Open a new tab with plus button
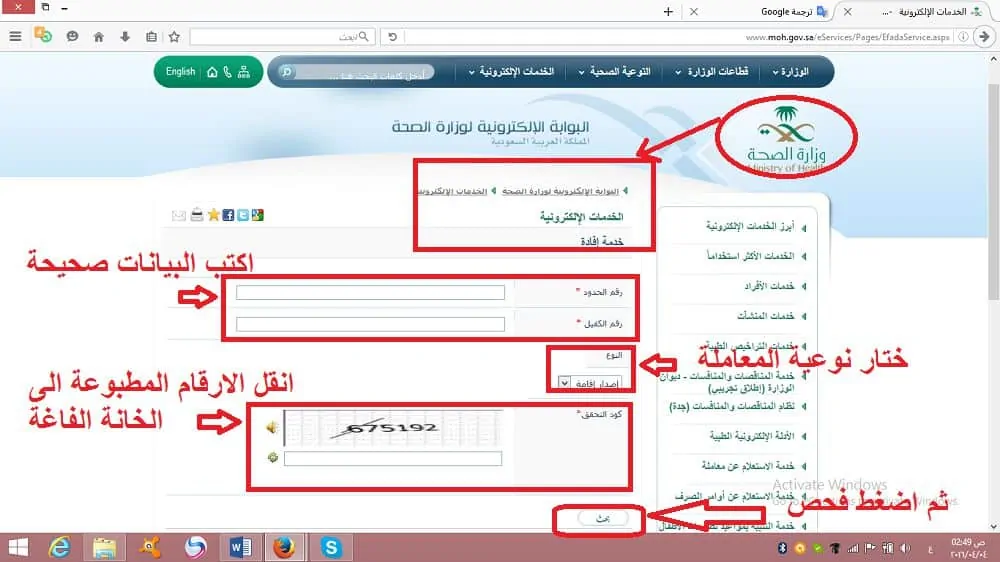Viewport: 1000px width, 562px height. (x=668, y=11)
